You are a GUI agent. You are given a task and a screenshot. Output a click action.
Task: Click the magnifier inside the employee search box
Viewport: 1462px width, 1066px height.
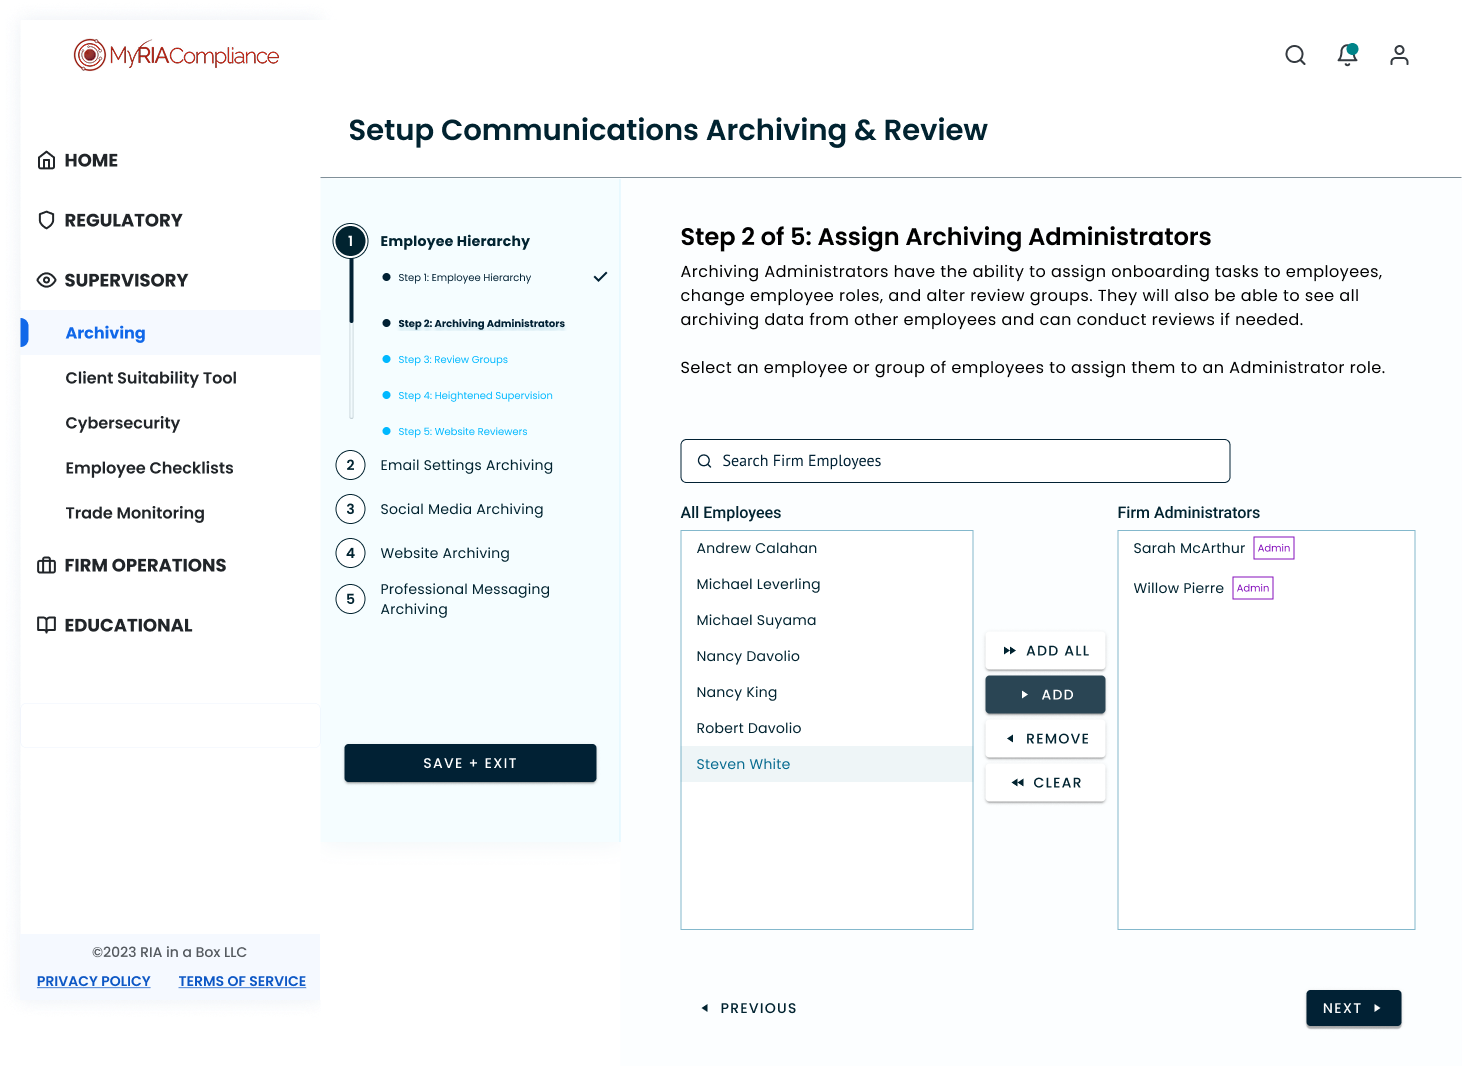(704, 461)
